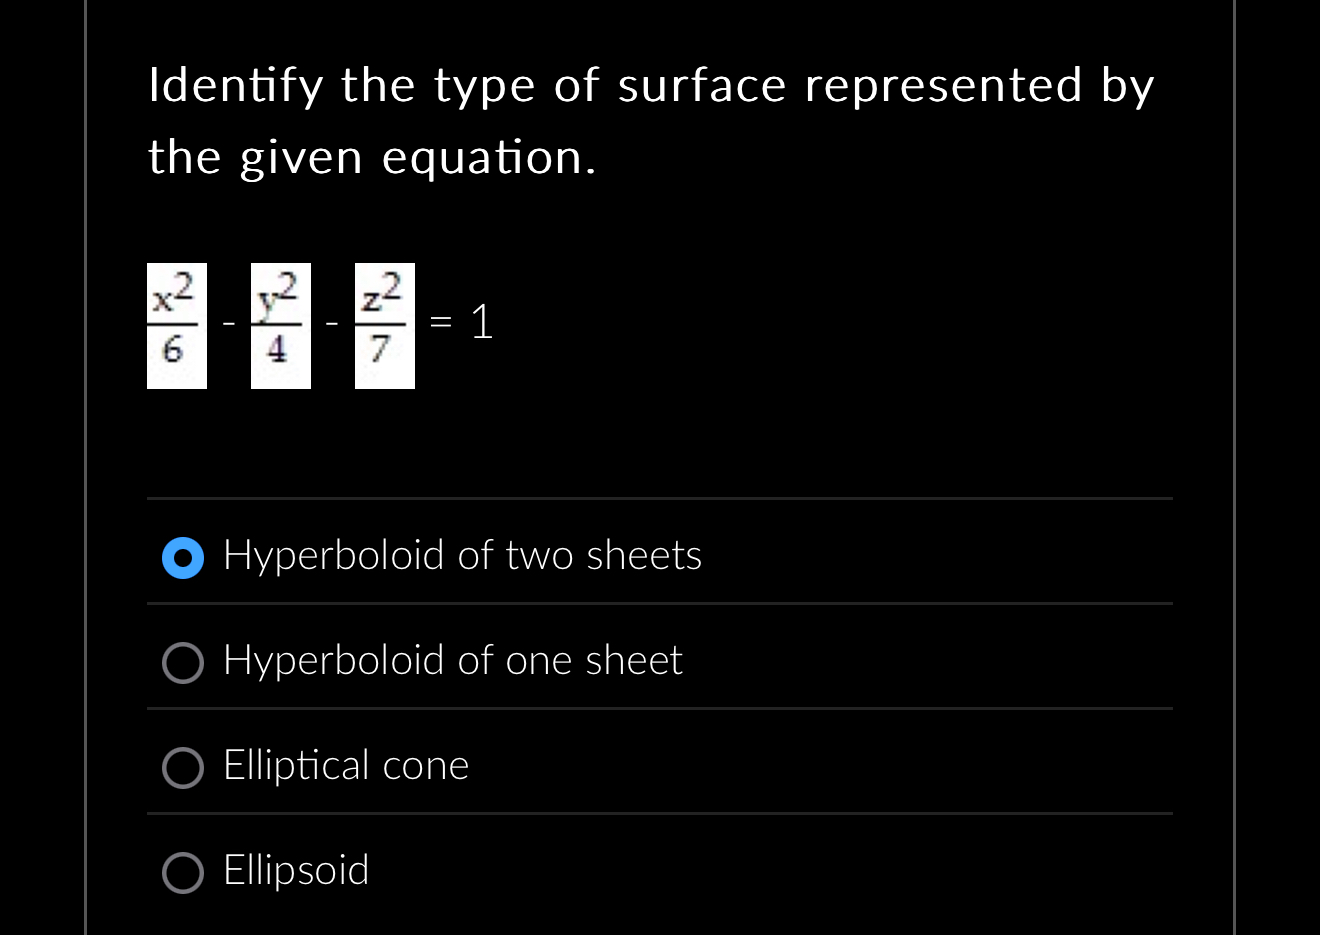Click the Hyperboloid of two sheets option text
This screenshot has height=935, width=1320.
click(x=462, y=557)
